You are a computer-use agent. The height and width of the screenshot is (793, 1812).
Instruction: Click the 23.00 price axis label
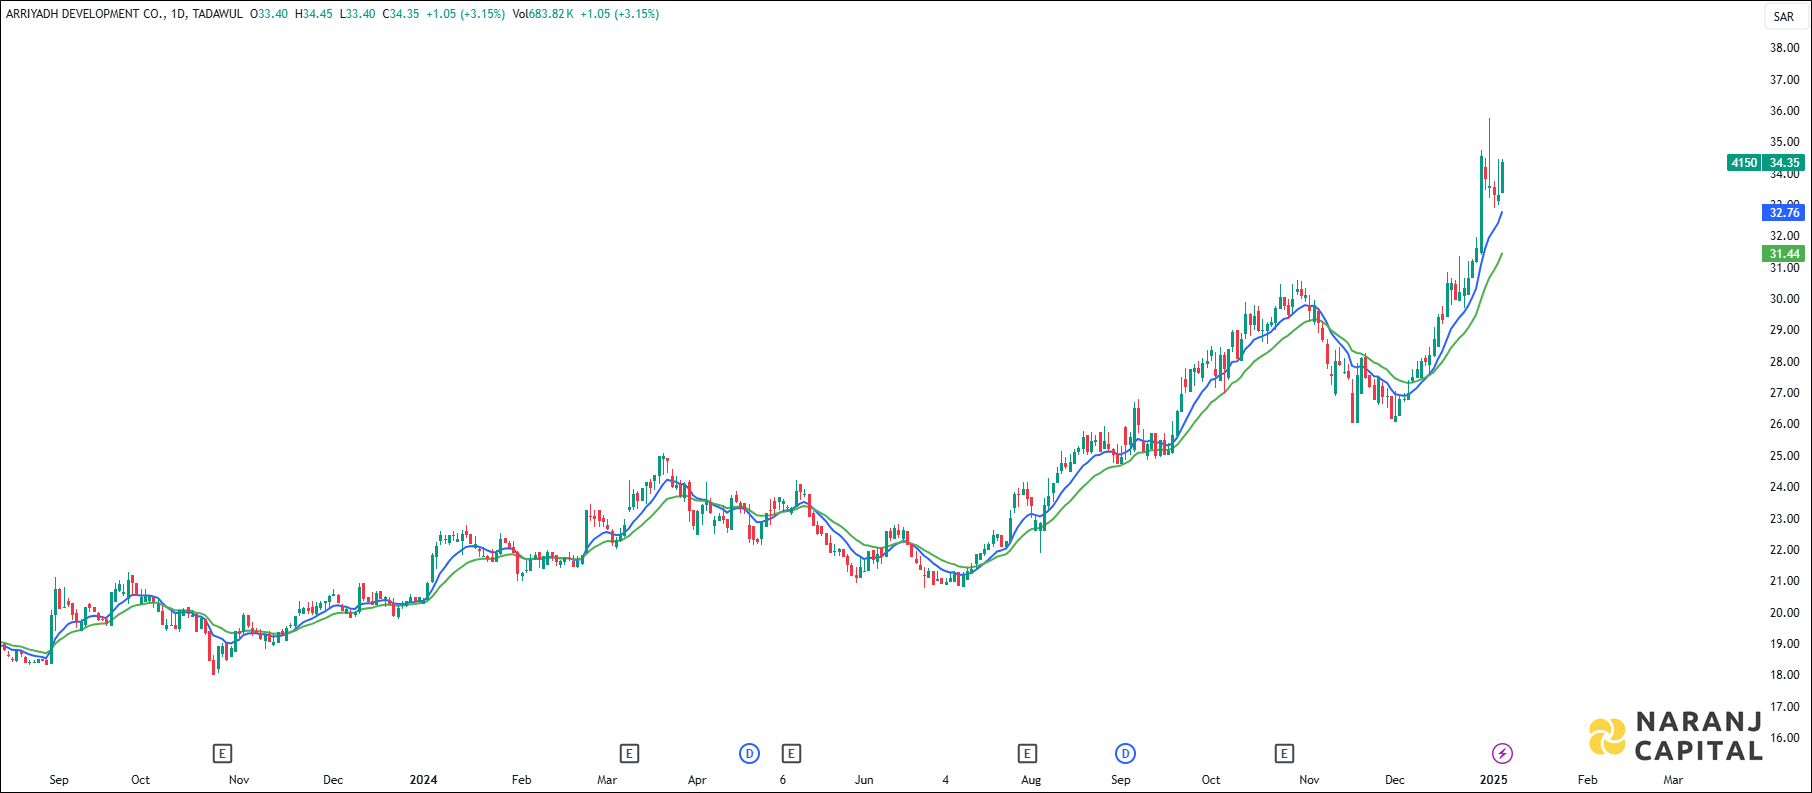[1785, 519]
